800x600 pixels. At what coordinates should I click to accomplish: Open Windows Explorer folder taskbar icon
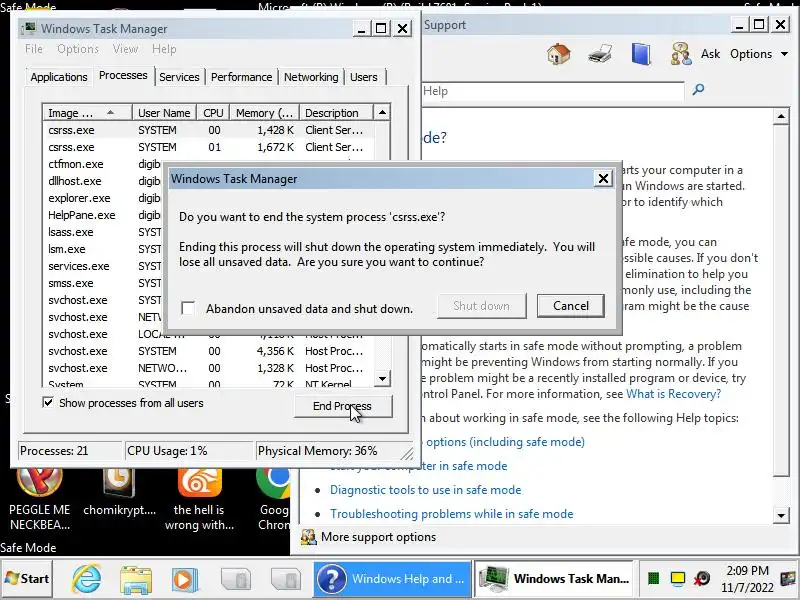coord(136,580)
